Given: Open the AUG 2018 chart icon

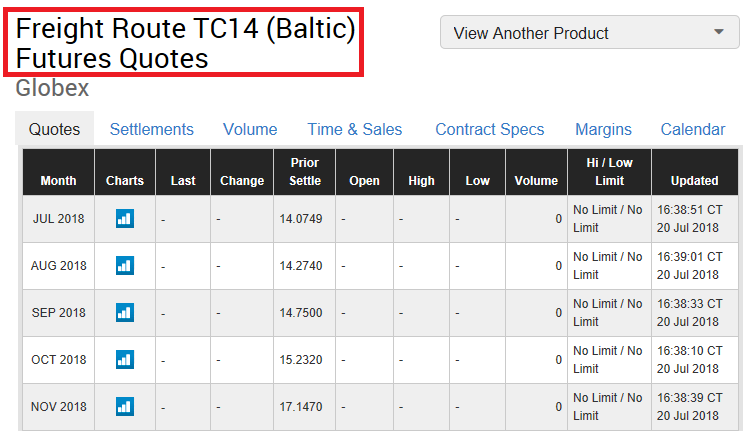Looking at the screenshot, I should [x=125, y=266].
